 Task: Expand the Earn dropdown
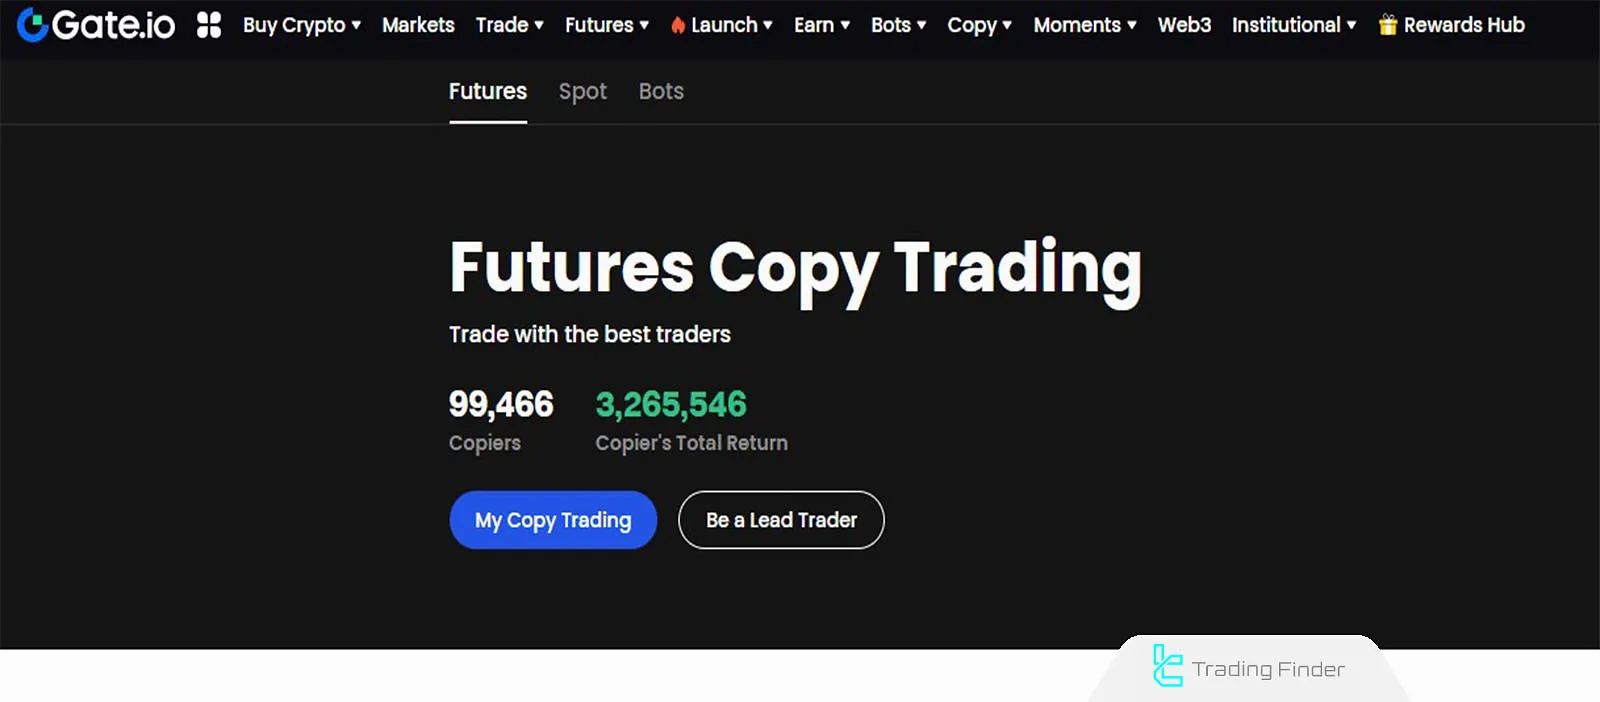[x=815, y=24]
